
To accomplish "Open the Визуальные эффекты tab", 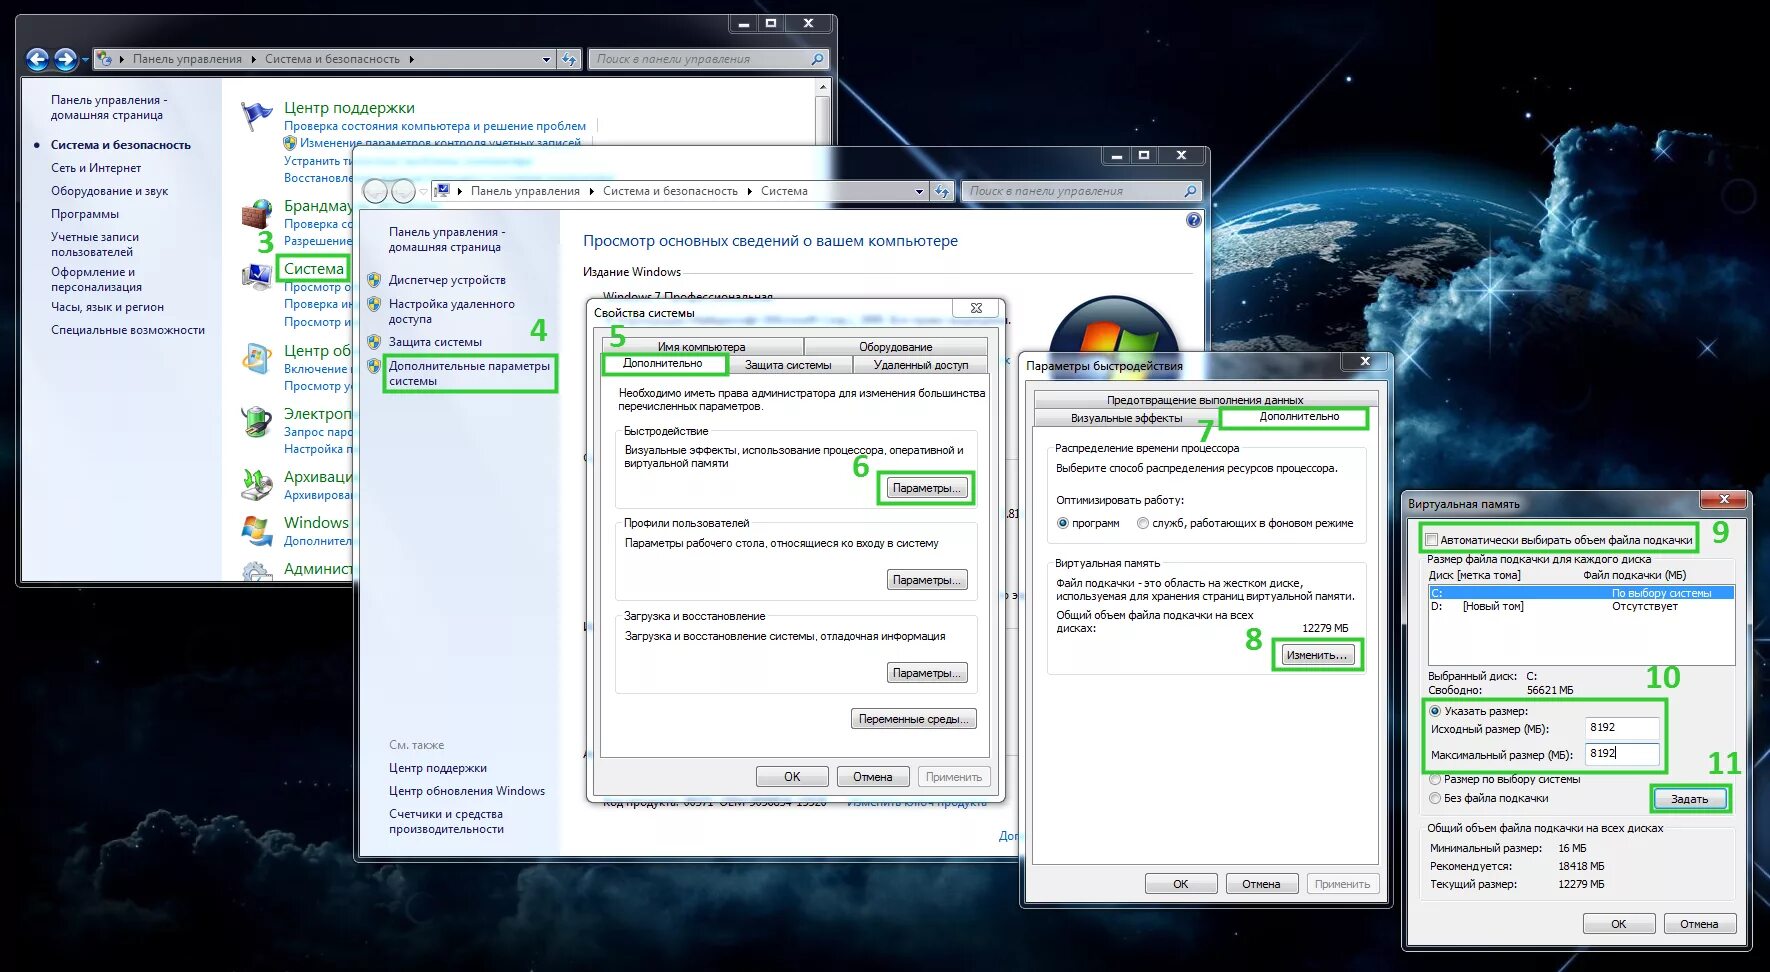I will tap(1127, 418).
